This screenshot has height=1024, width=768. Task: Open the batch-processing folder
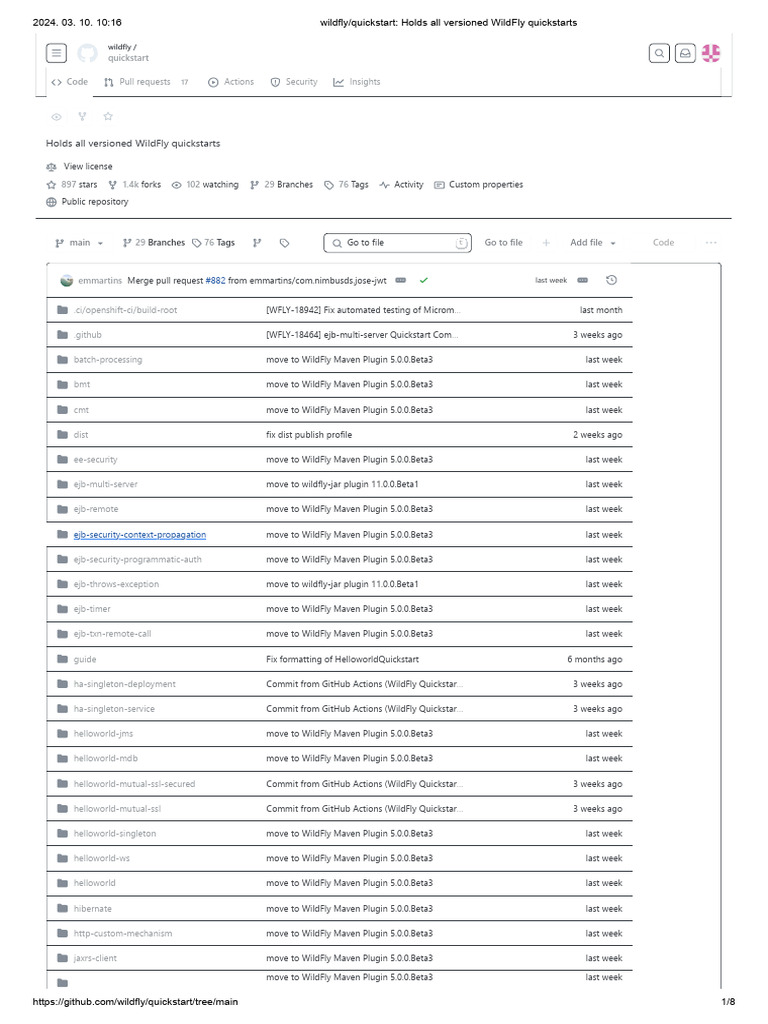point(108,360)
